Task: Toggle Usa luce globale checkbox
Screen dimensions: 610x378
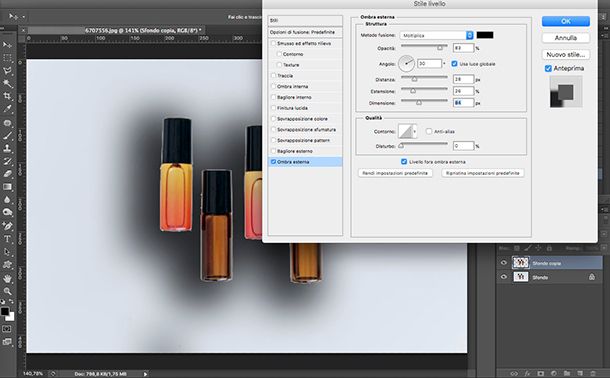Action: (x=454, y=64)
